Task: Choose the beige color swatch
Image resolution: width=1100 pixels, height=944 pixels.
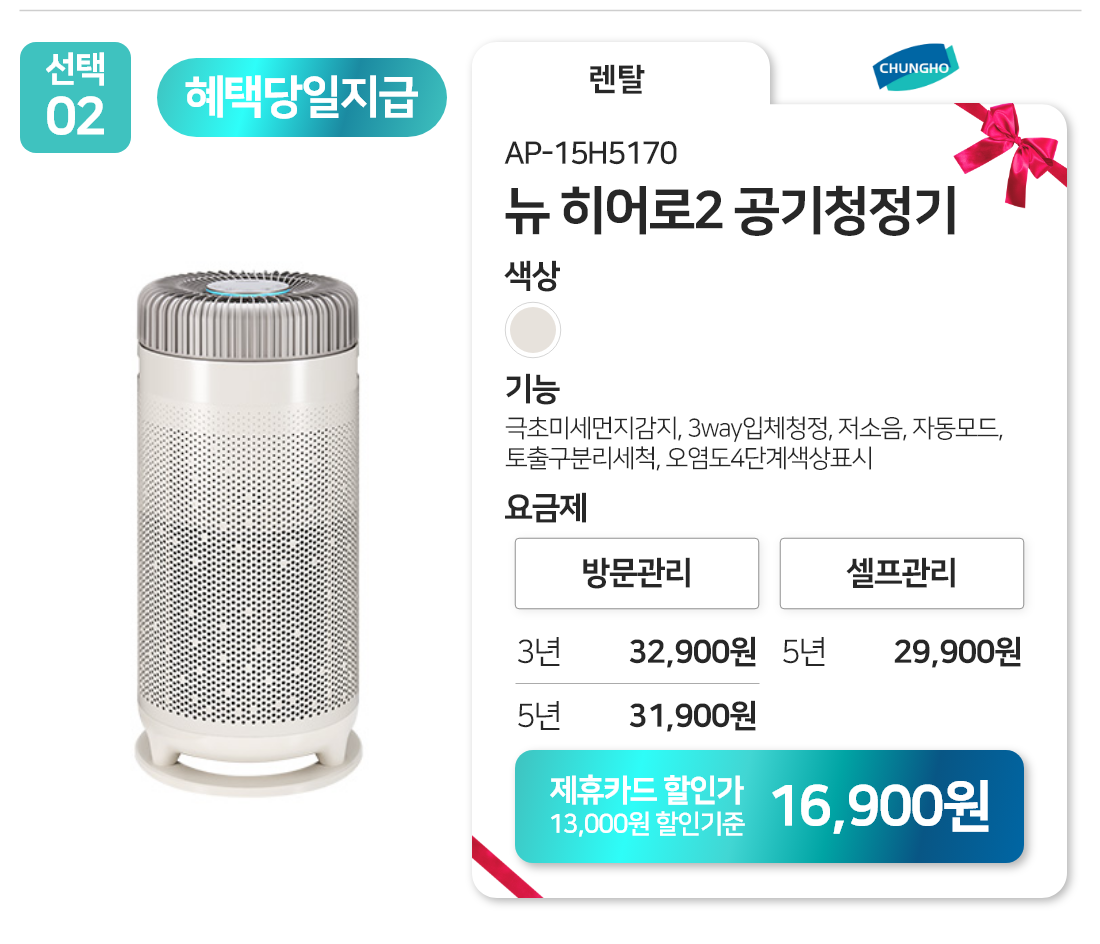Action: click(x=532, y=329)
